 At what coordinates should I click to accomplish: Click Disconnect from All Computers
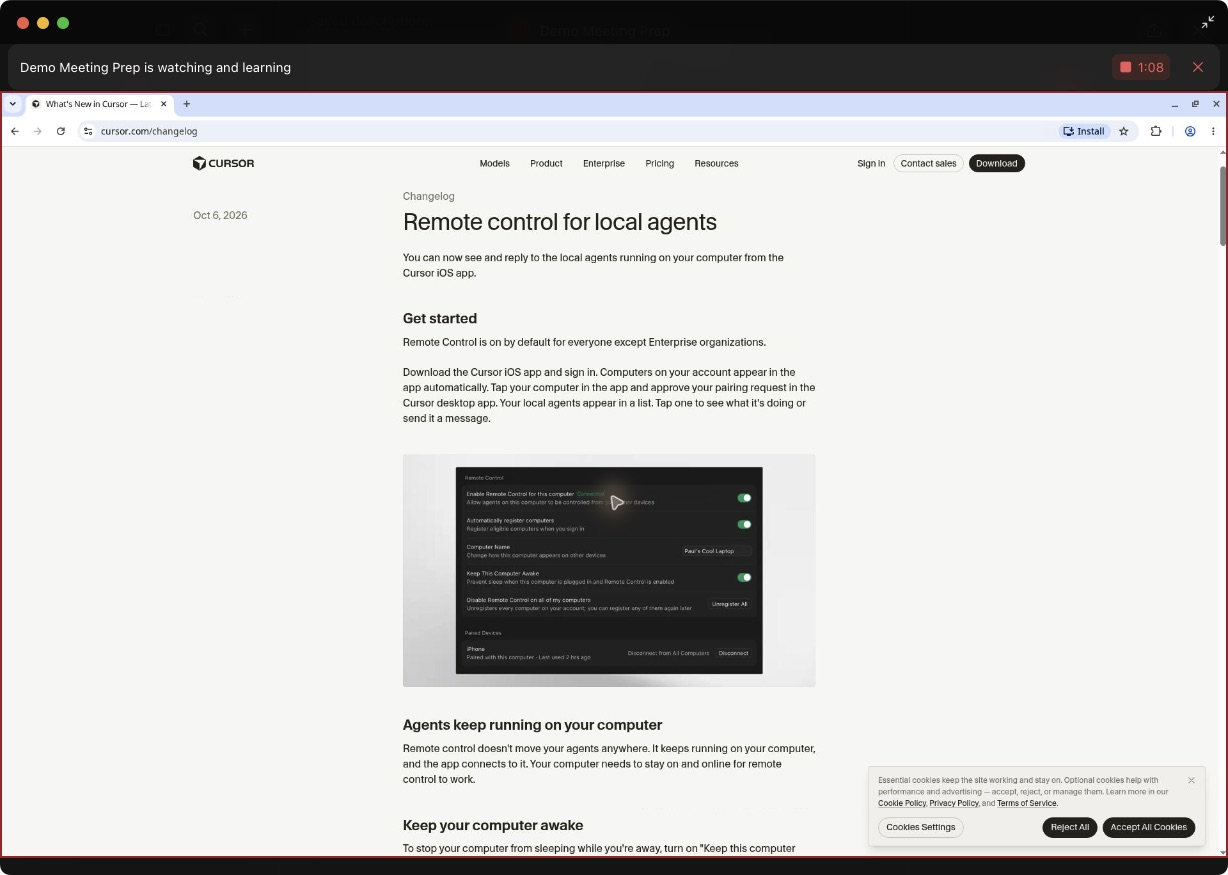(x=668, y=653)
